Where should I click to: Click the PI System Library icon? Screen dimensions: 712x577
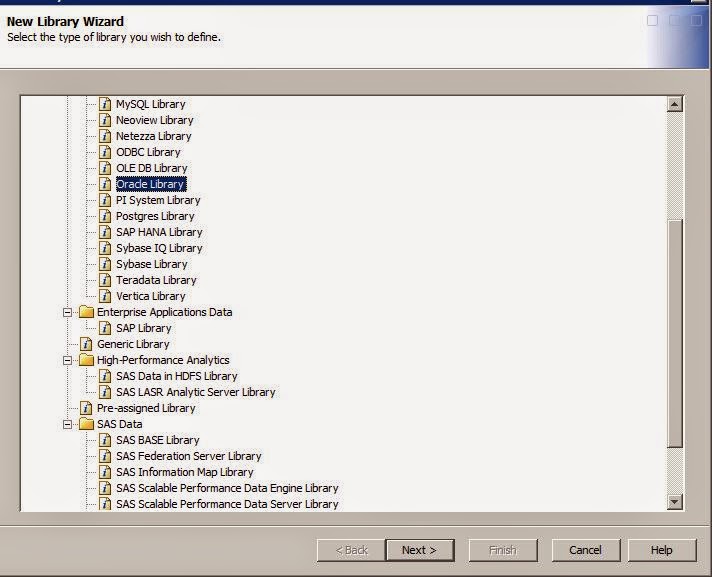(105, 200)
